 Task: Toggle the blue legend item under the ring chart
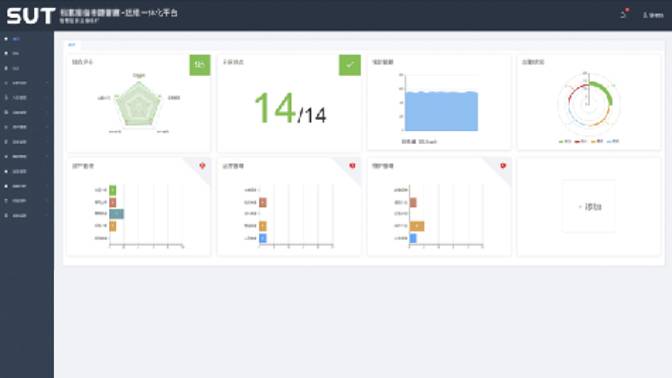pos(613,141)
